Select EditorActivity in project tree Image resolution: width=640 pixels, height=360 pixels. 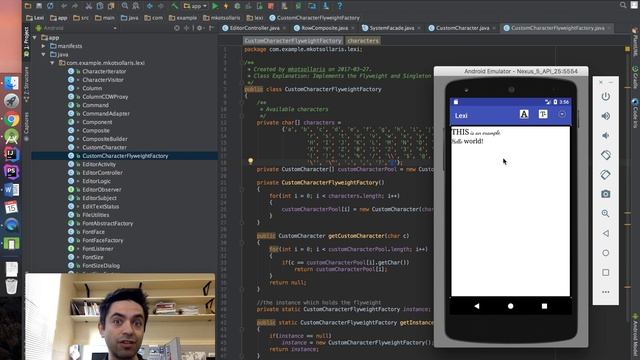99,164
